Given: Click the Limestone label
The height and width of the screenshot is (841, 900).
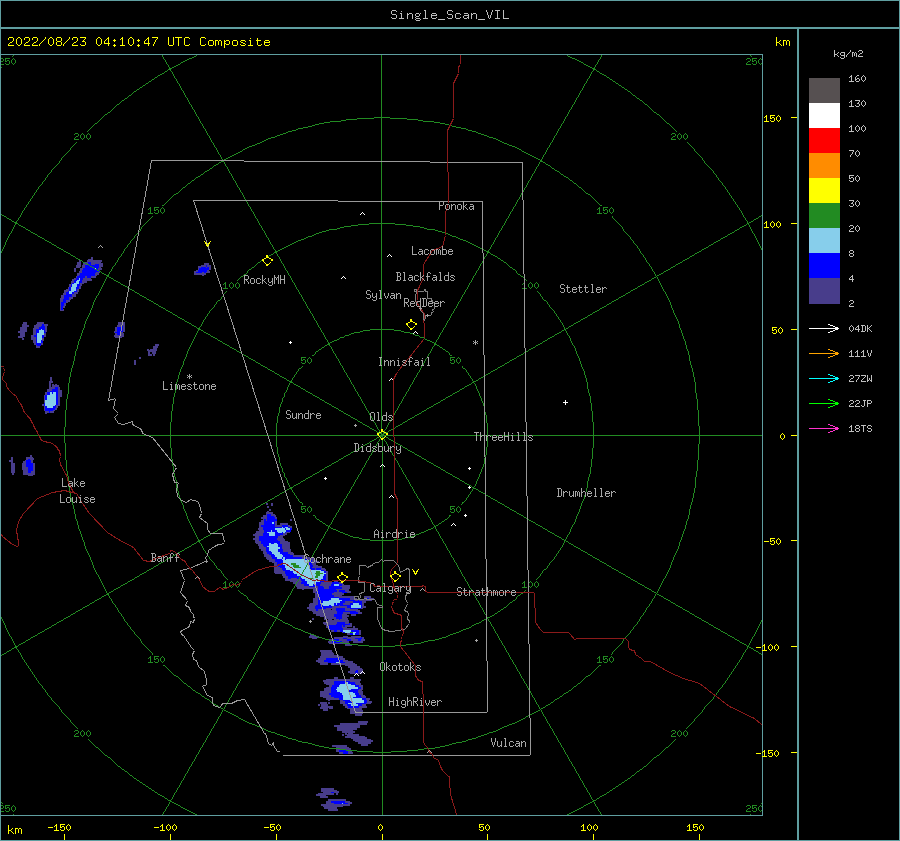Looking at the screenshot, I should coord(189,386).
